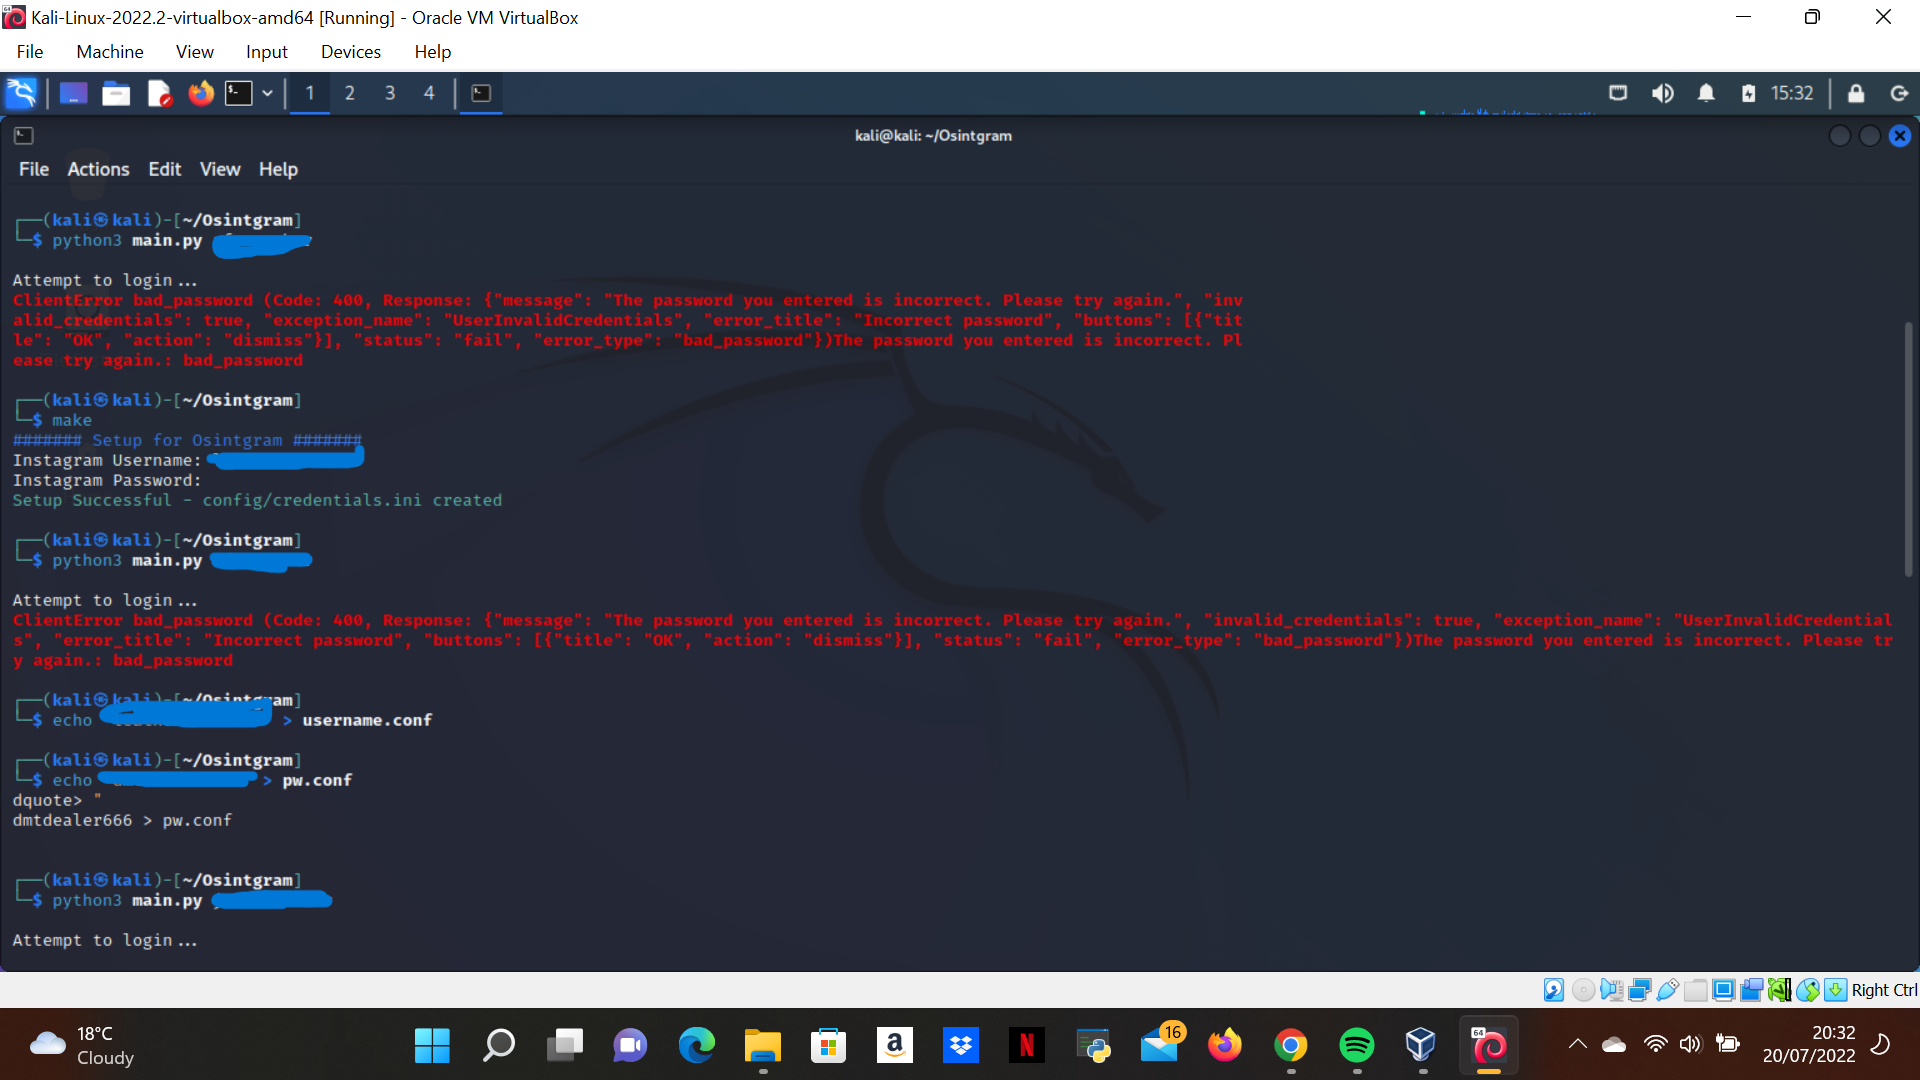Click the shared folders icon in VirtualBox status bar
1920x1080 pixels.
point(1695,989)
